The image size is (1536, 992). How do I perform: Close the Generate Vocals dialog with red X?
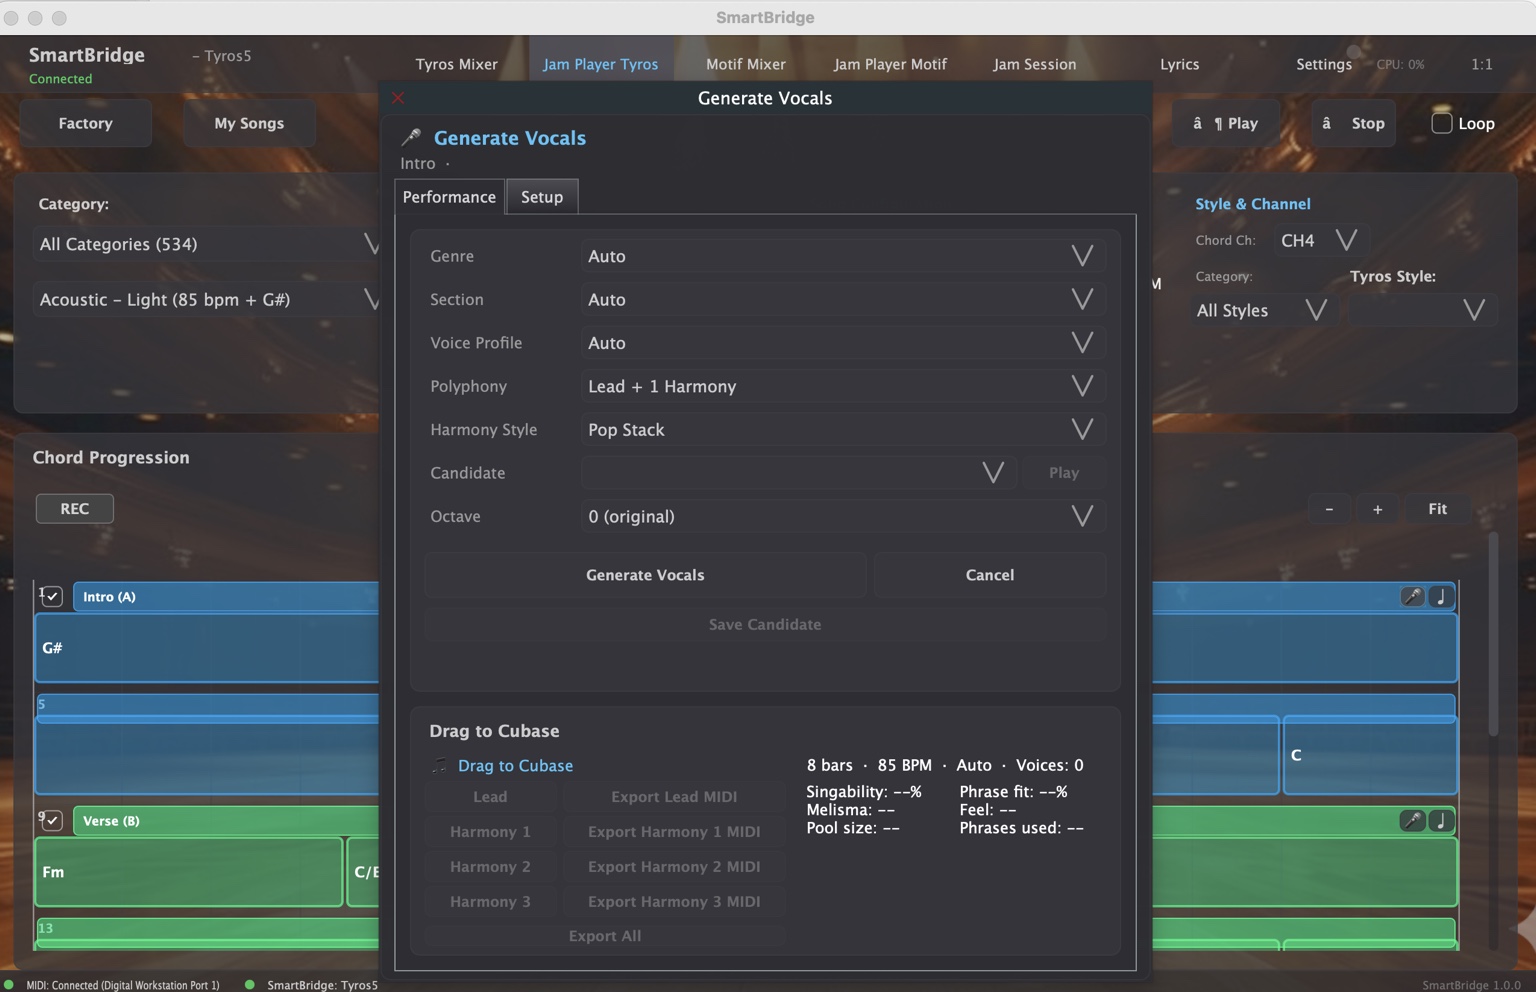point(398,98)
